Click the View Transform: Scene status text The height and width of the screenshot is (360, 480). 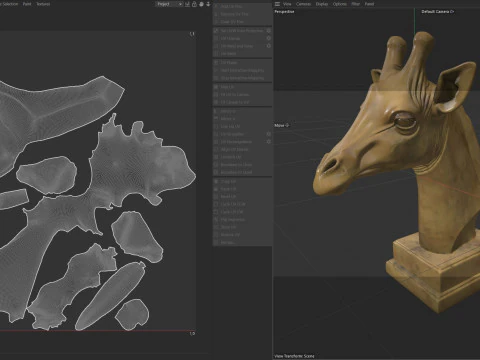pos(294,356)
